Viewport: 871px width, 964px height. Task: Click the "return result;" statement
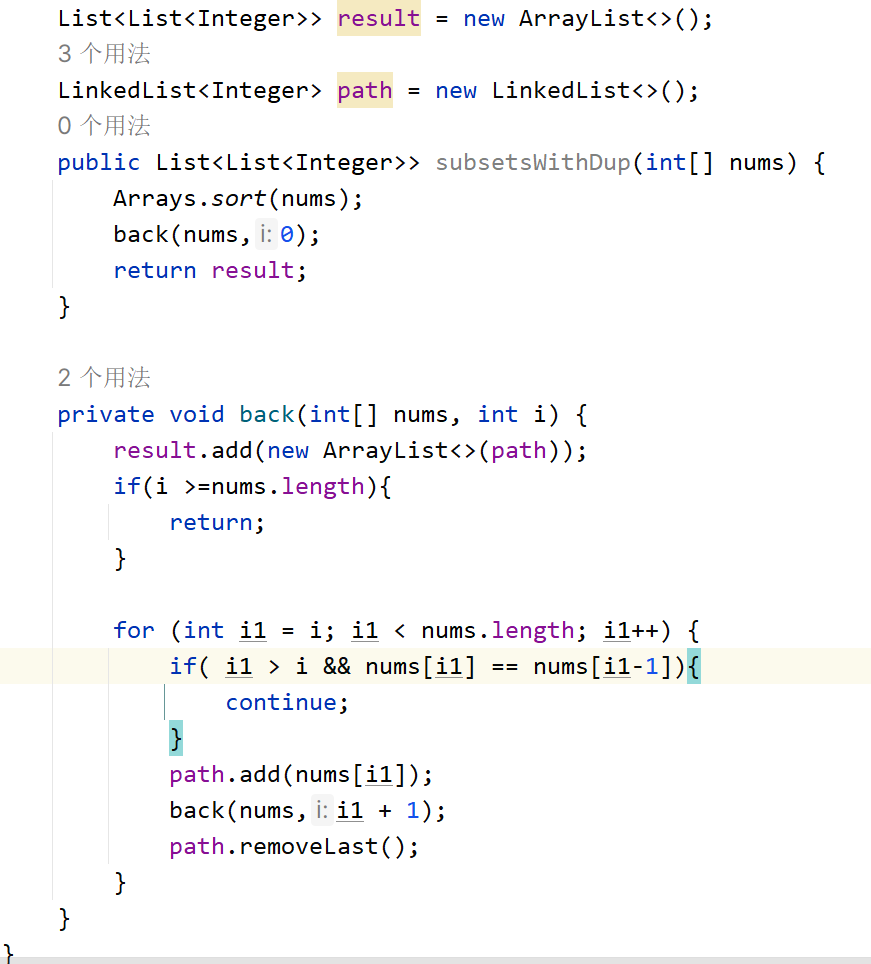(210, 271)
